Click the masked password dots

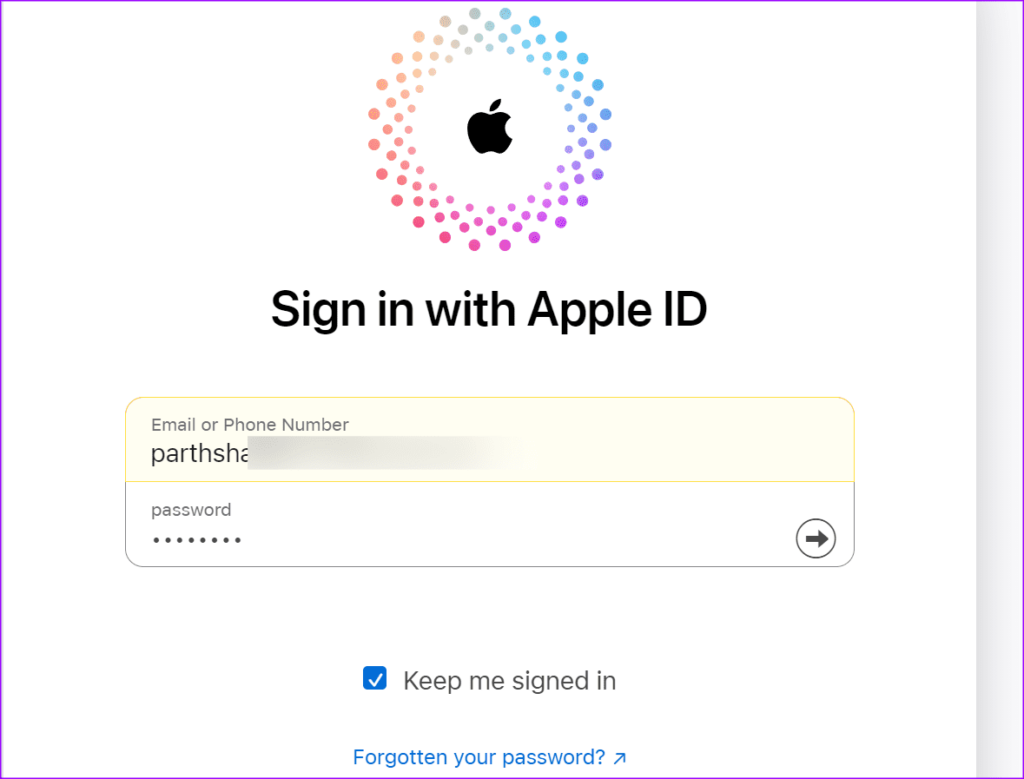pyautogui.click(x=197, y=540)
